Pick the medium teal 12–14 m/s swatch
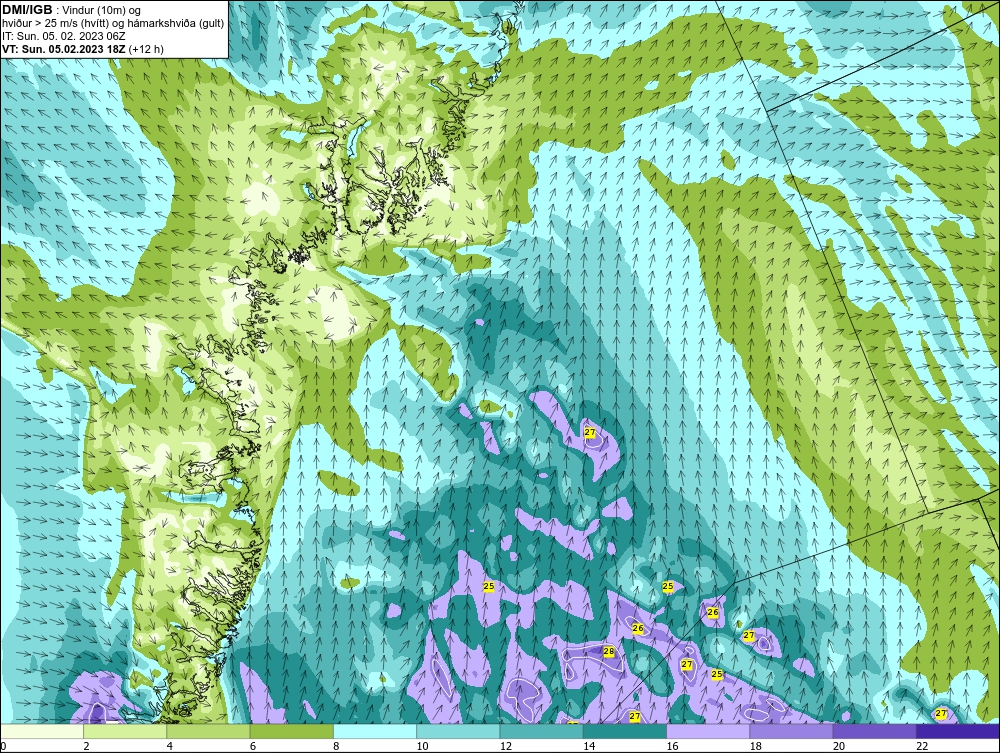1000x753 pixels. click(541, 731)
